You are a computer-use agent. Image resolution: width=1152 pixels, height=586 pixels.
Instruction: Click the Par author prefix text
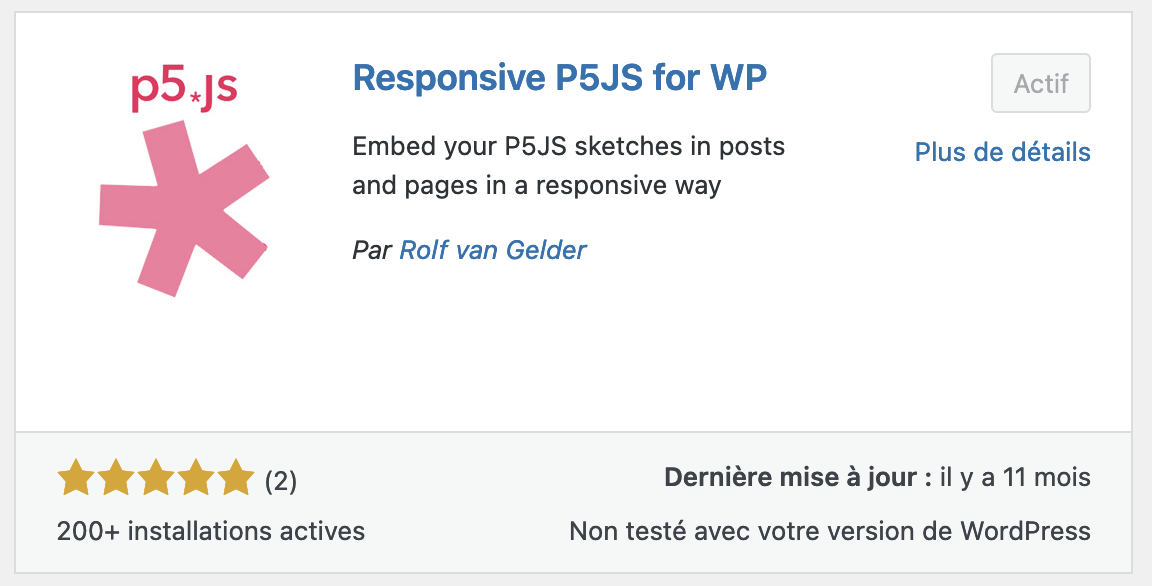(372, 250)
